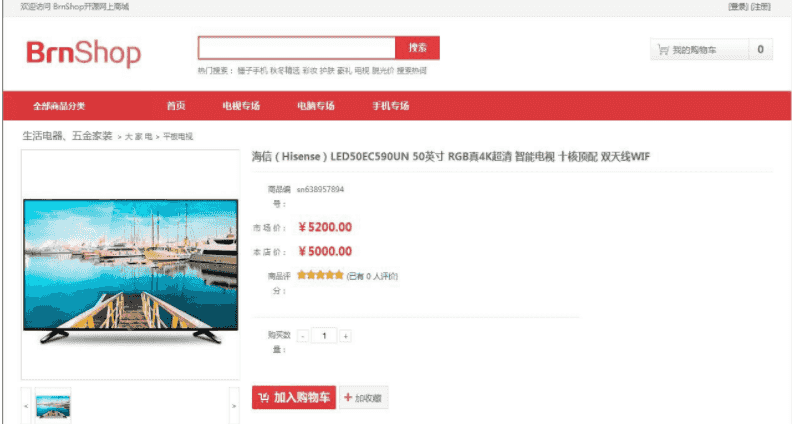Click hot search term 电视
This screenshot has width=811, height=424.
(362, 71)
